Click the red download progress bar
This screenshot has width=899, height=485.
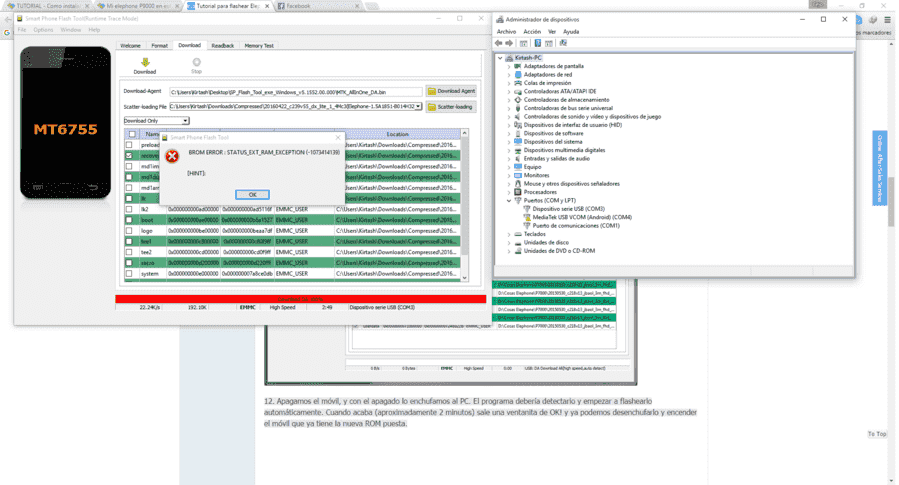click(x=300, y=299)
